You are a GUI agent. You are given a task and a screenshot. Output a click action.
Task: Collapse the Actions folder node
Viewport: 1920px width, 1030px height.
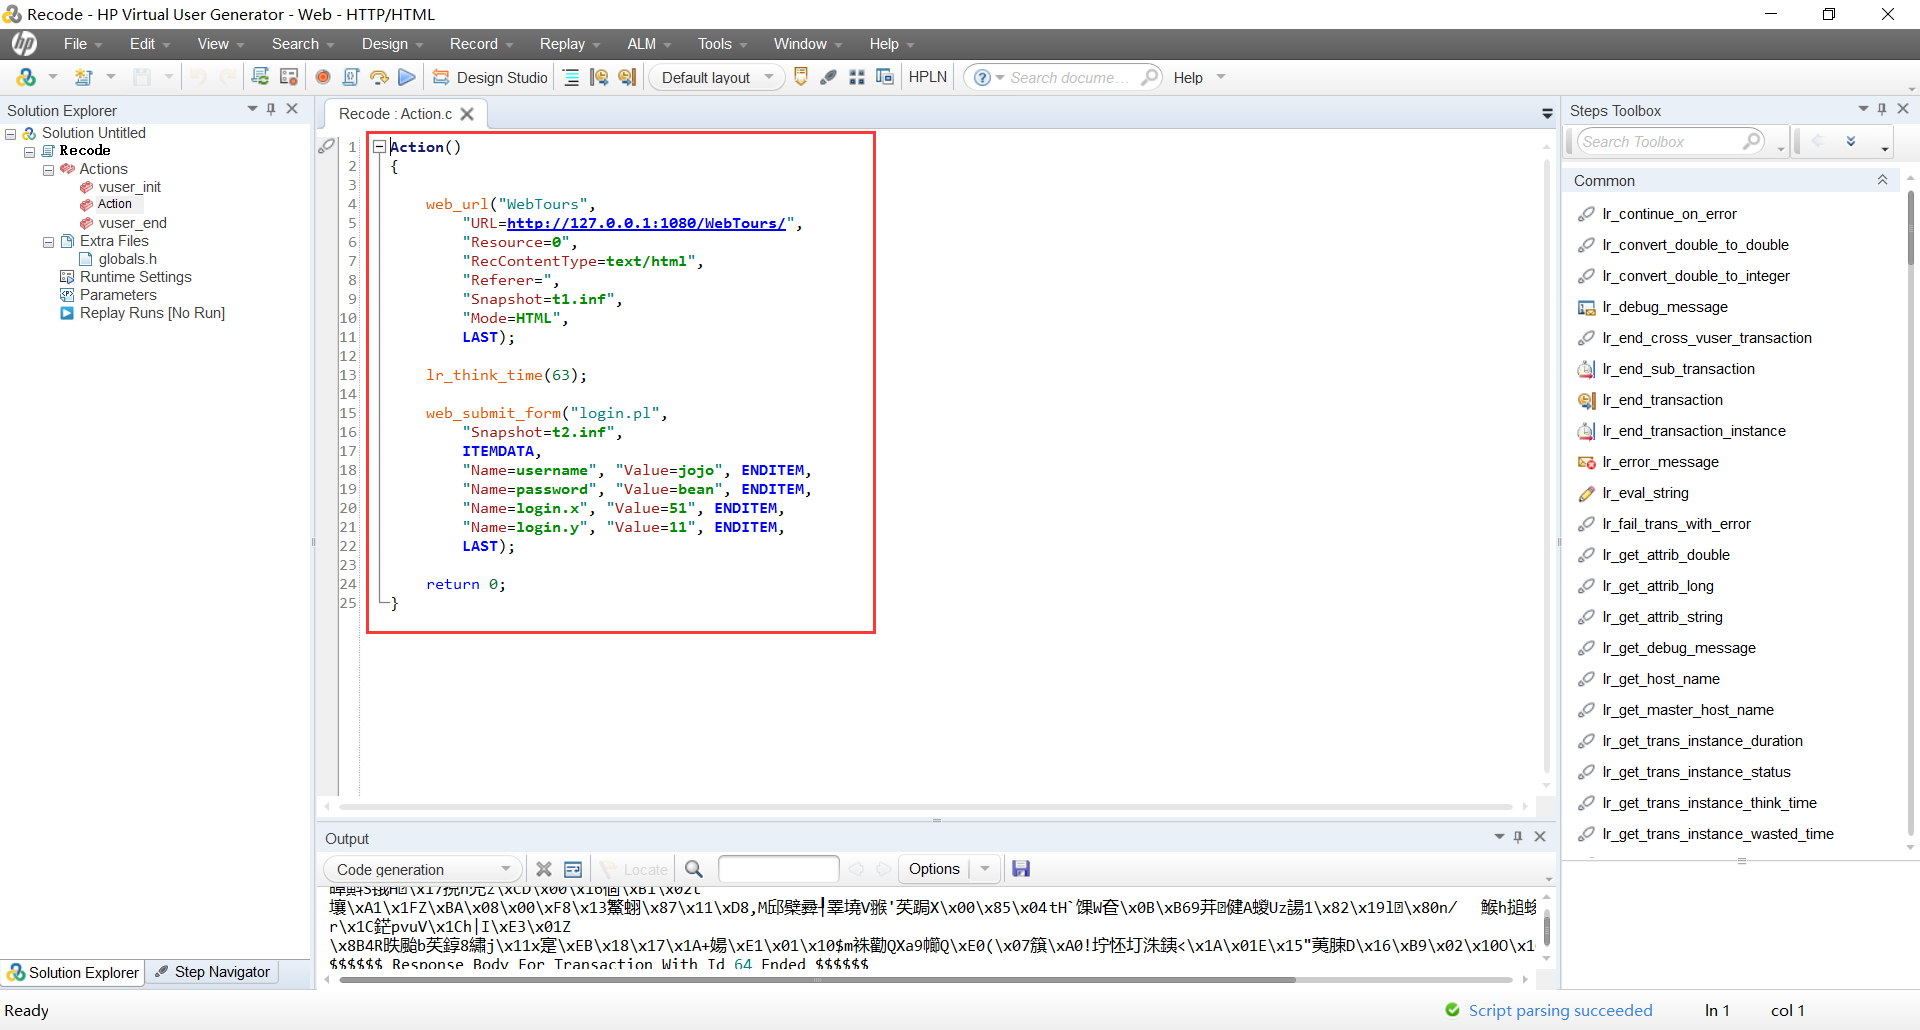tap(48, 169)
